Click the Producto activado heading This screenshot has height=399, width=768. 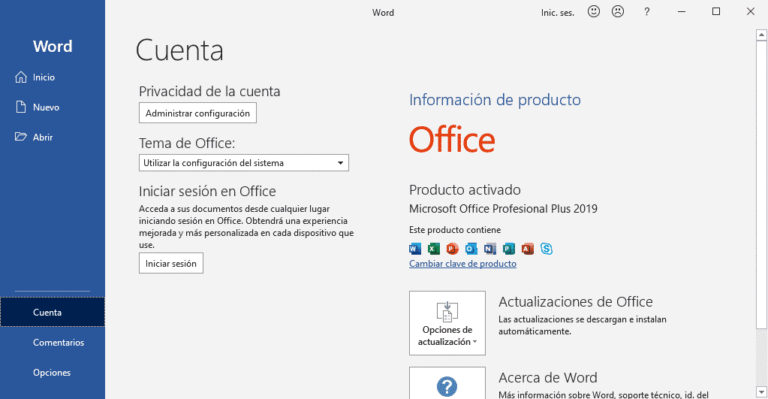[465, 190]
